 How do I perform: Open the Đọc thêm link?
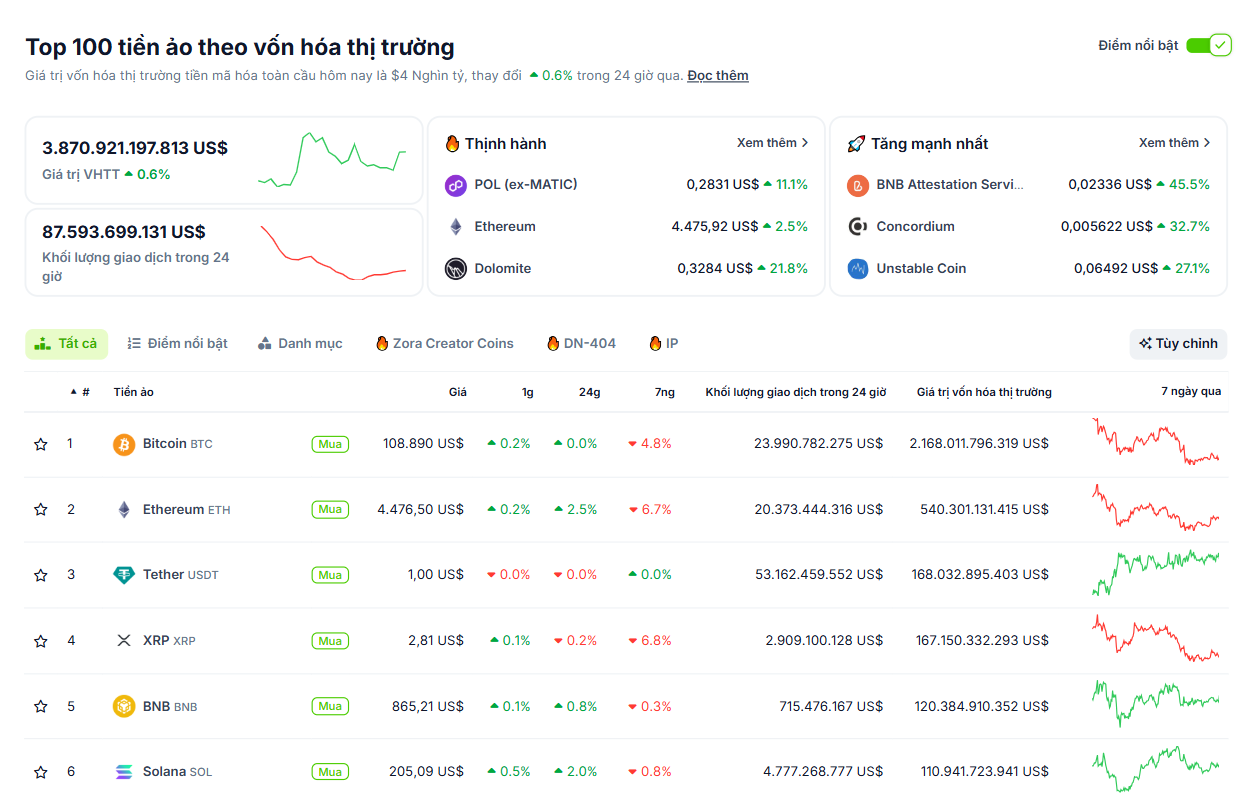coord(717,75)
